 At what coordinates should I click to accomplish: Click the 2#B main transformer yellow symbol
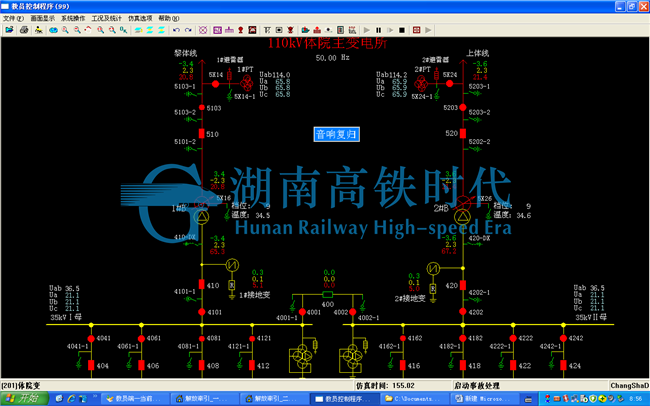(x=462, y=216)
